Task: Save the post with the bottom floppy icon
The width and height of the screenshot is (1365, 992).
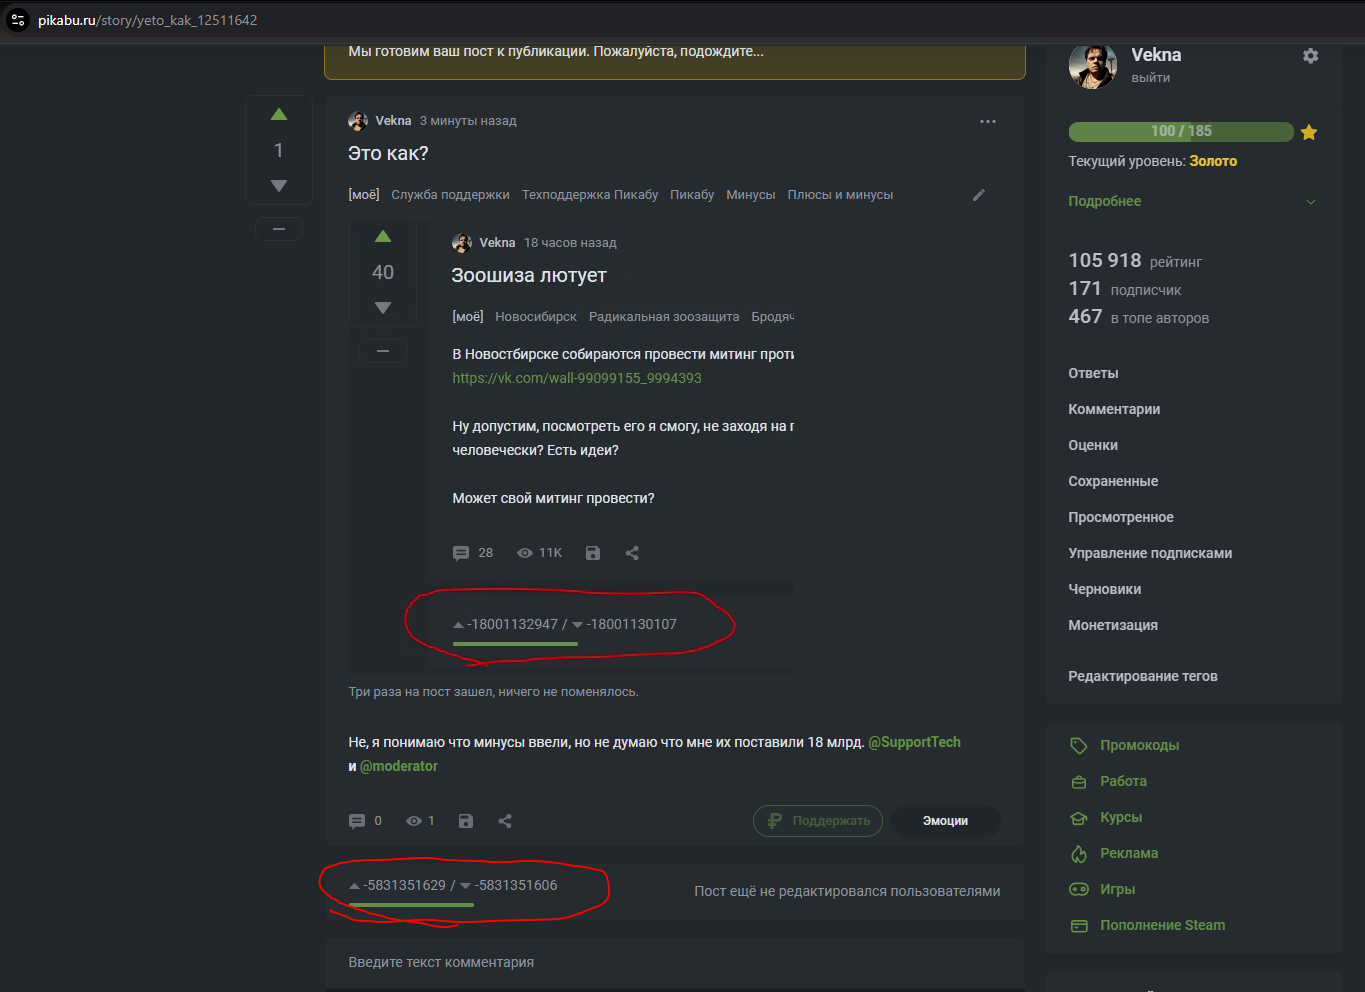Action: [466, 821]
